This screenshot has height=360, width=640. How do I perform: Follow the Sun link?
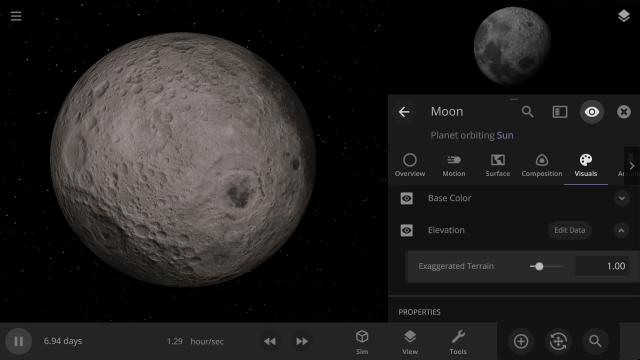[x=505, y=136]
